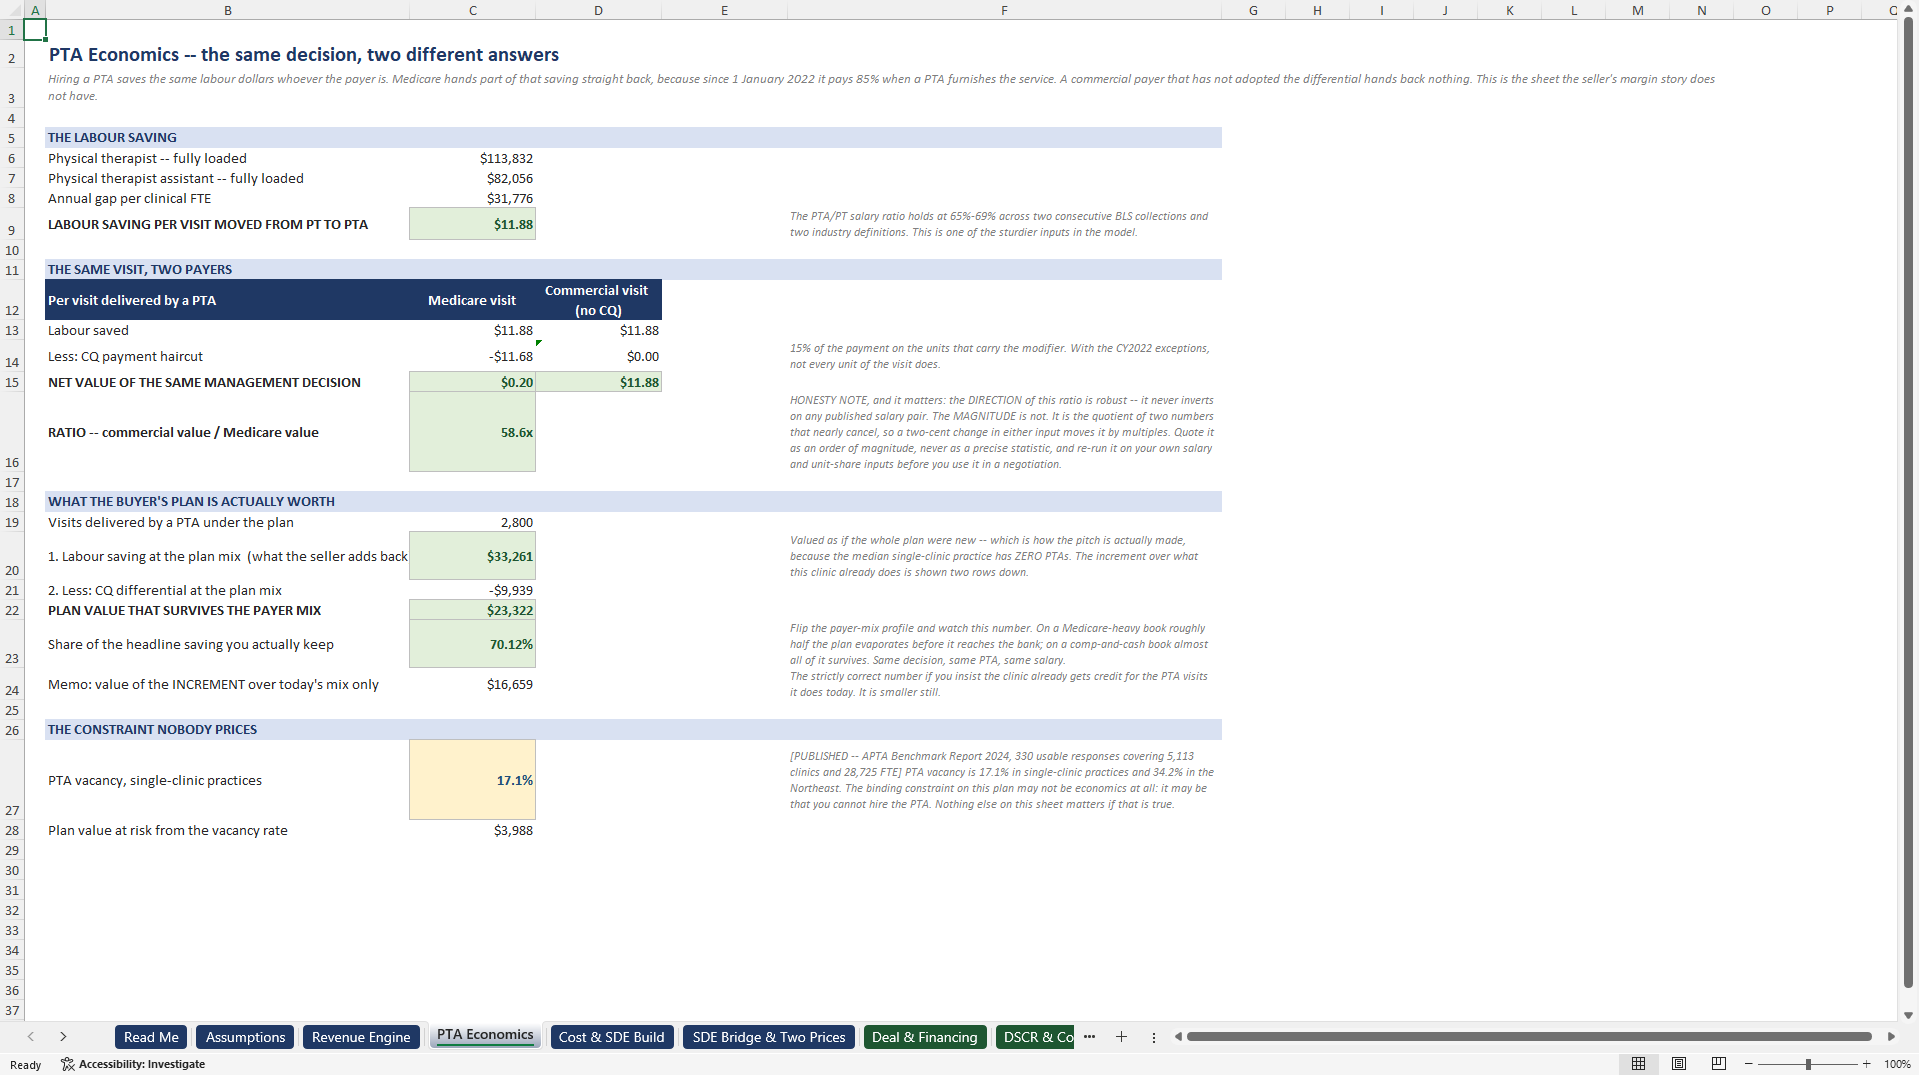This screenshot has width=1919, height=1075.
Task: Select column D header
Action: coord(598,10)
